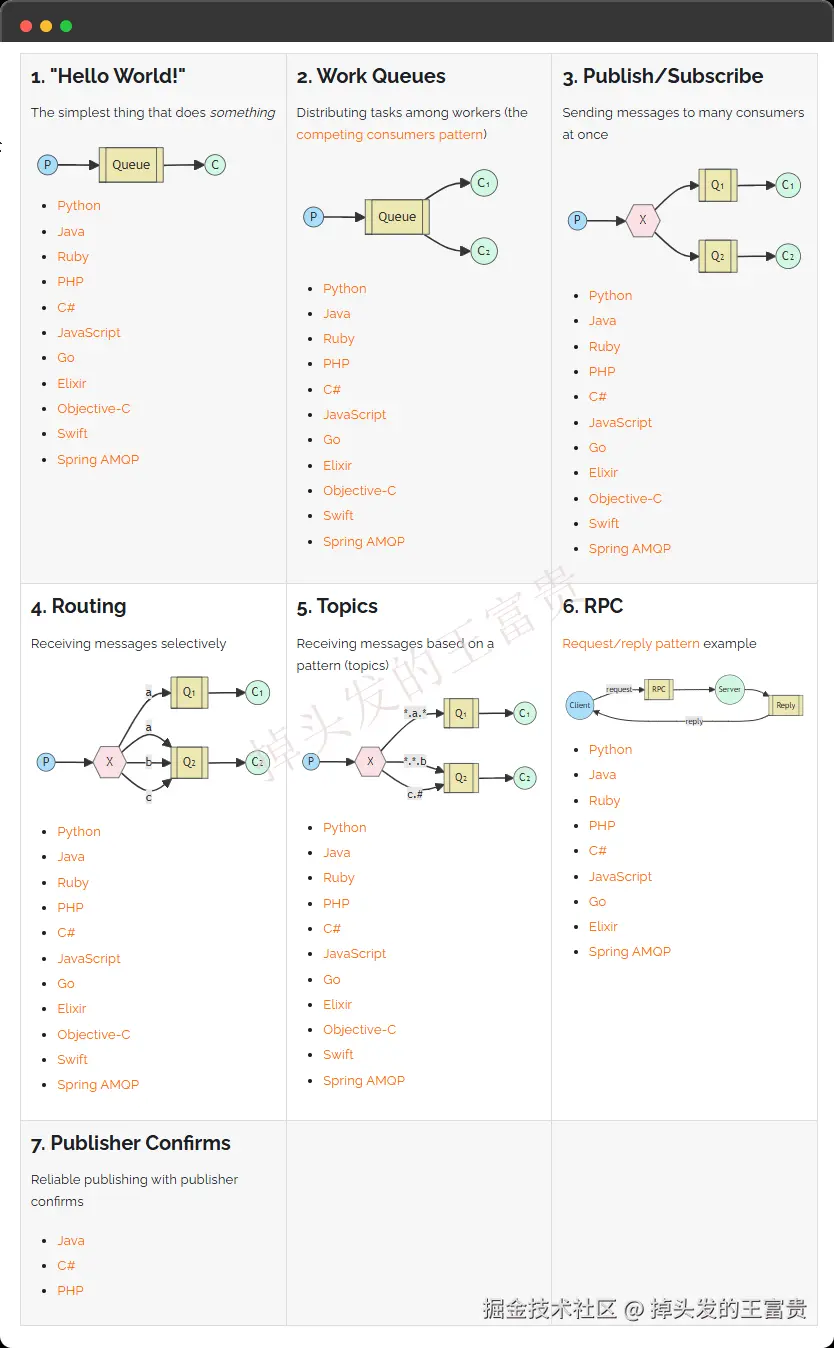Click the Client node in RPC diagram
This screenshot has height=1348, width=834.
pyautogui.click(x=580, y=706)
